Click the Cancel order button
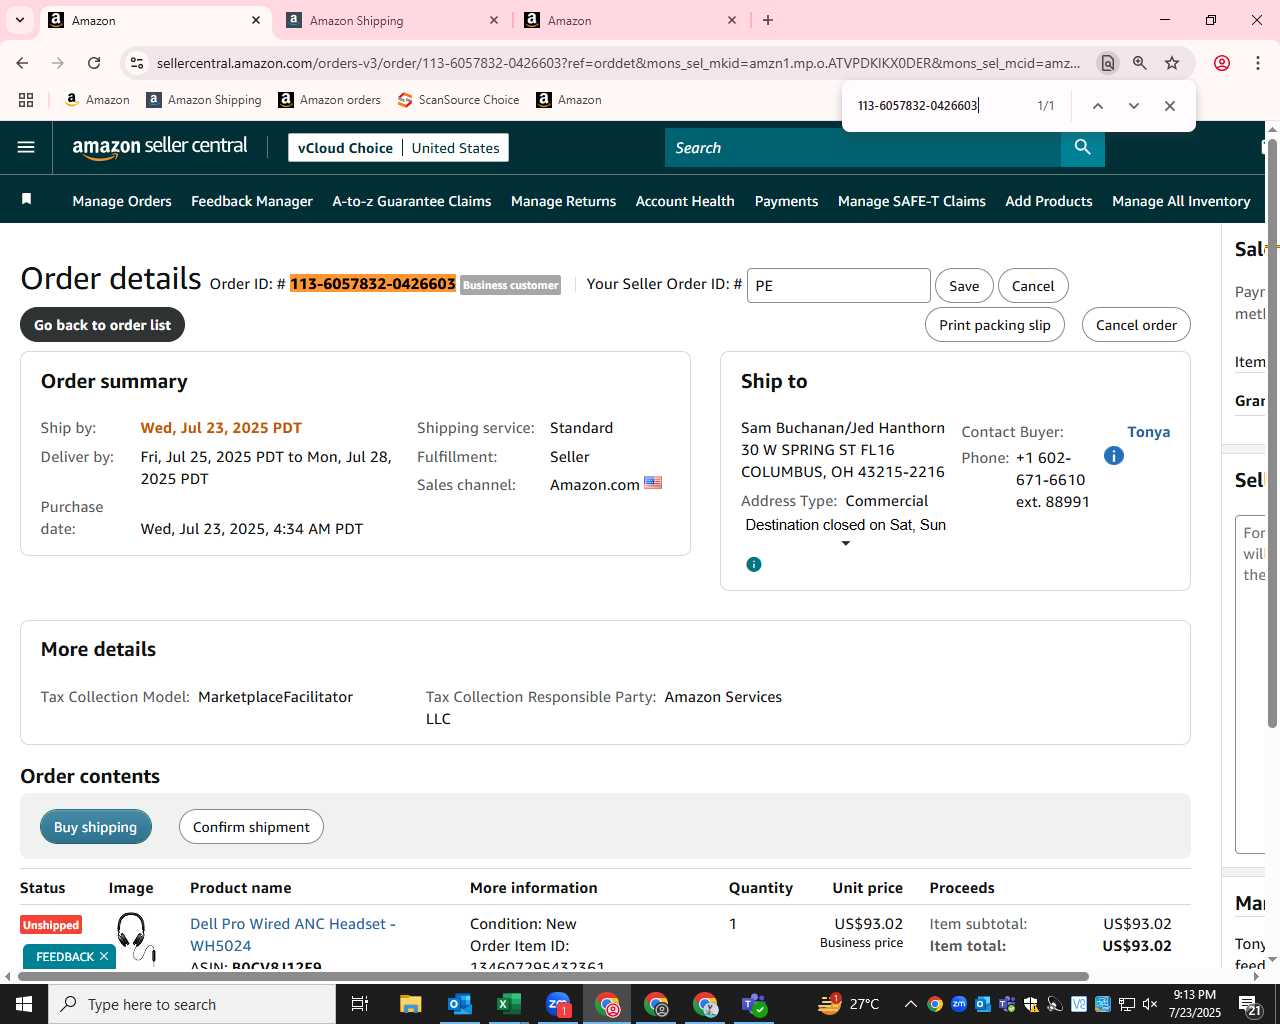 1136,325
